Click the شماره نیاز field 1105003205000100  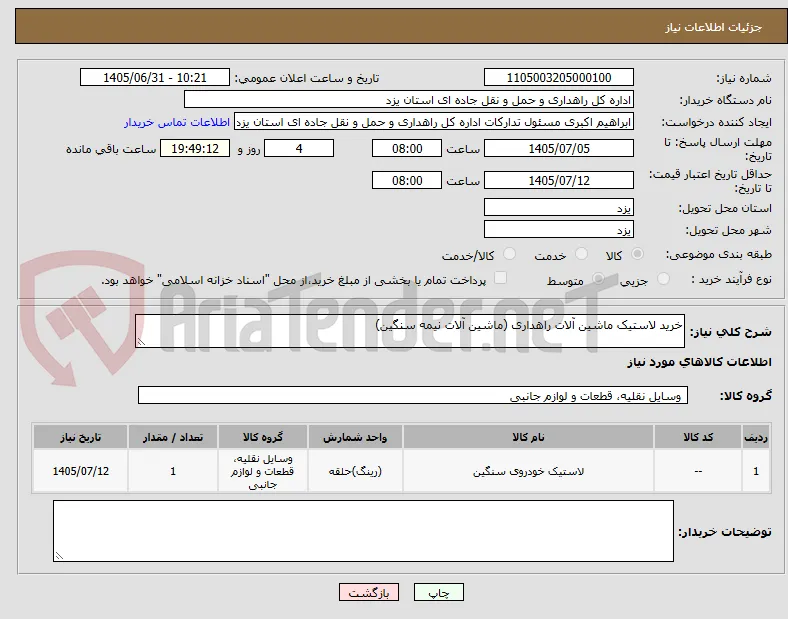pyautogui.click(x=559, y=77)
